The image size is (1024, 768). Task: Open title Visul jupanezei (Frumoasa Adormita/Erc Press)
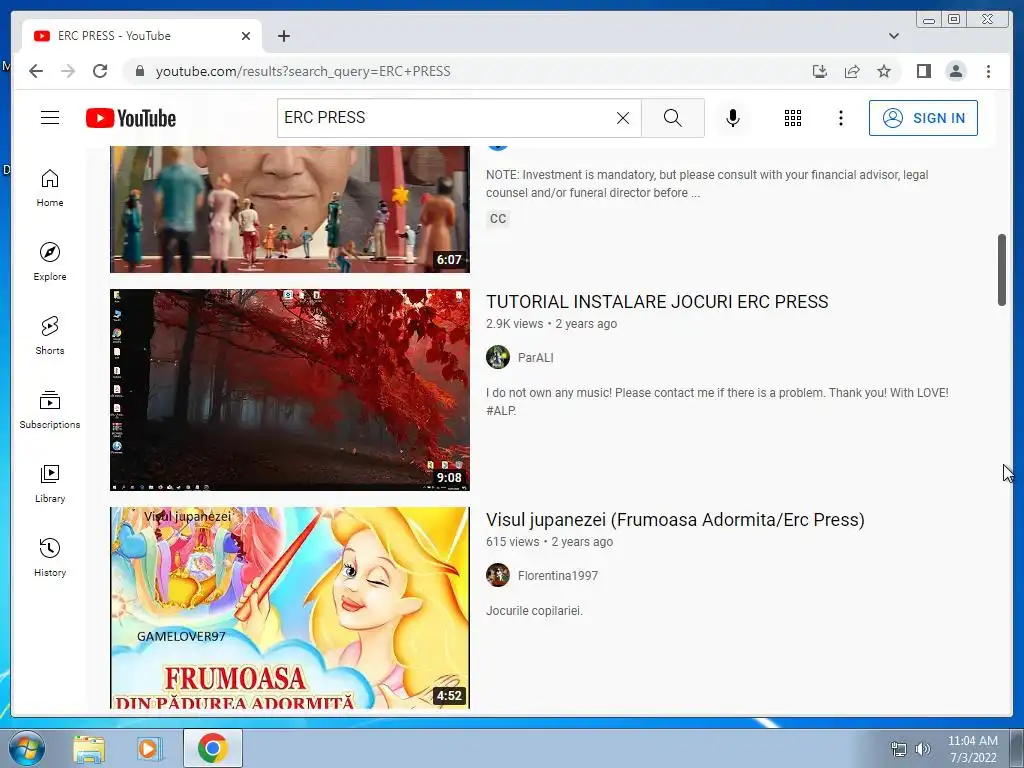[675, 520]
